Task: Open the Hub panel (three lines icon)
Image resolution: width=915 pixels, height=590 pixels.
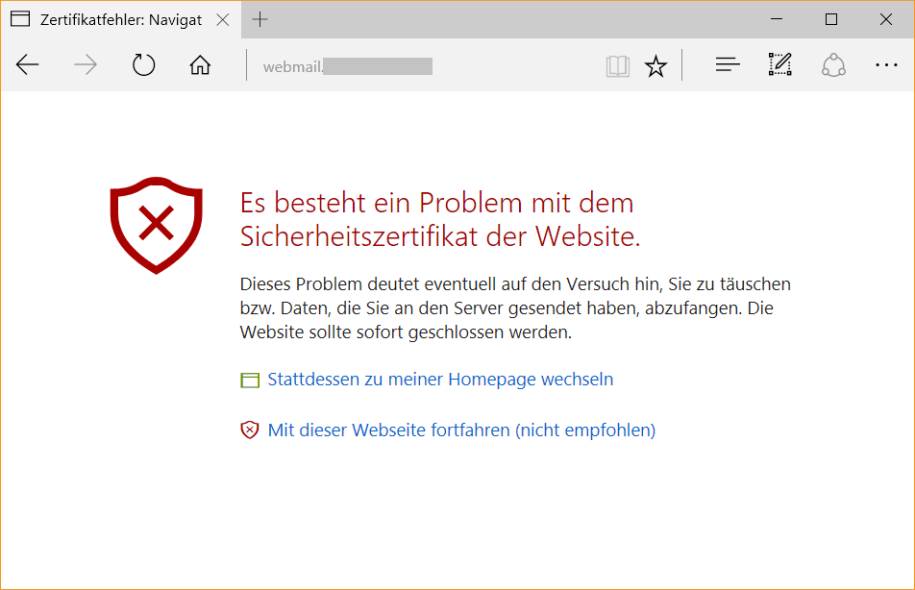Action: [x=727, y=64]
